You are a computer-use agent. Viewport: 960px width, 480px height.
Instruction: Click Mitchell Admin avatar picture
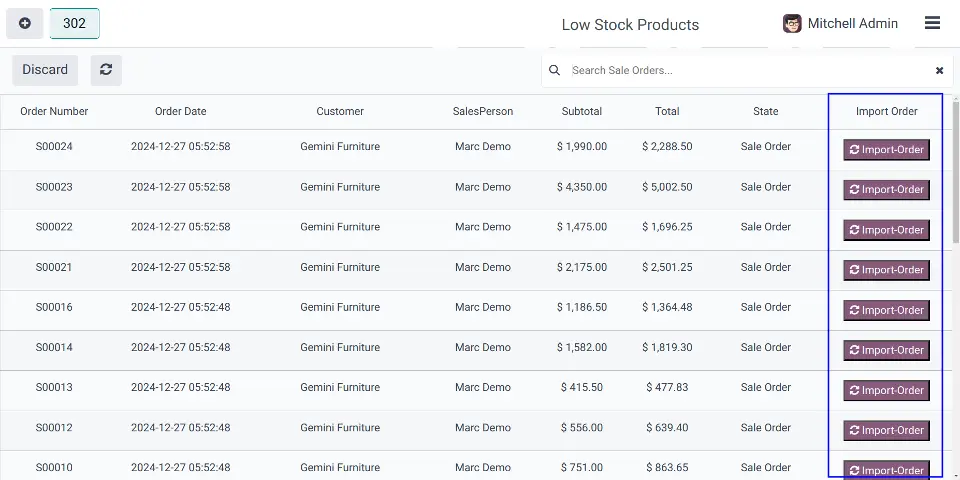click(792, 24)
